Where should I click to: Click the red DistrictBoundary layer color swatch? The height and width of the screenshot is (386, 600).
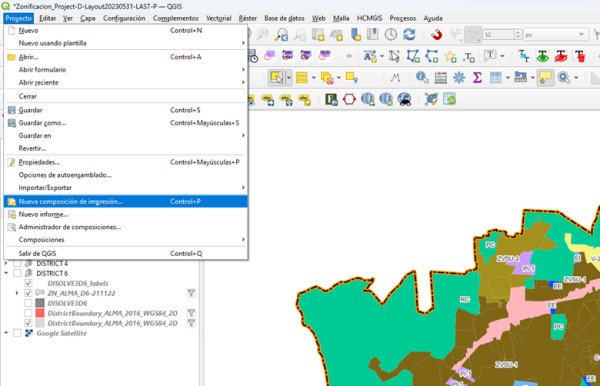tap(40, 313)
